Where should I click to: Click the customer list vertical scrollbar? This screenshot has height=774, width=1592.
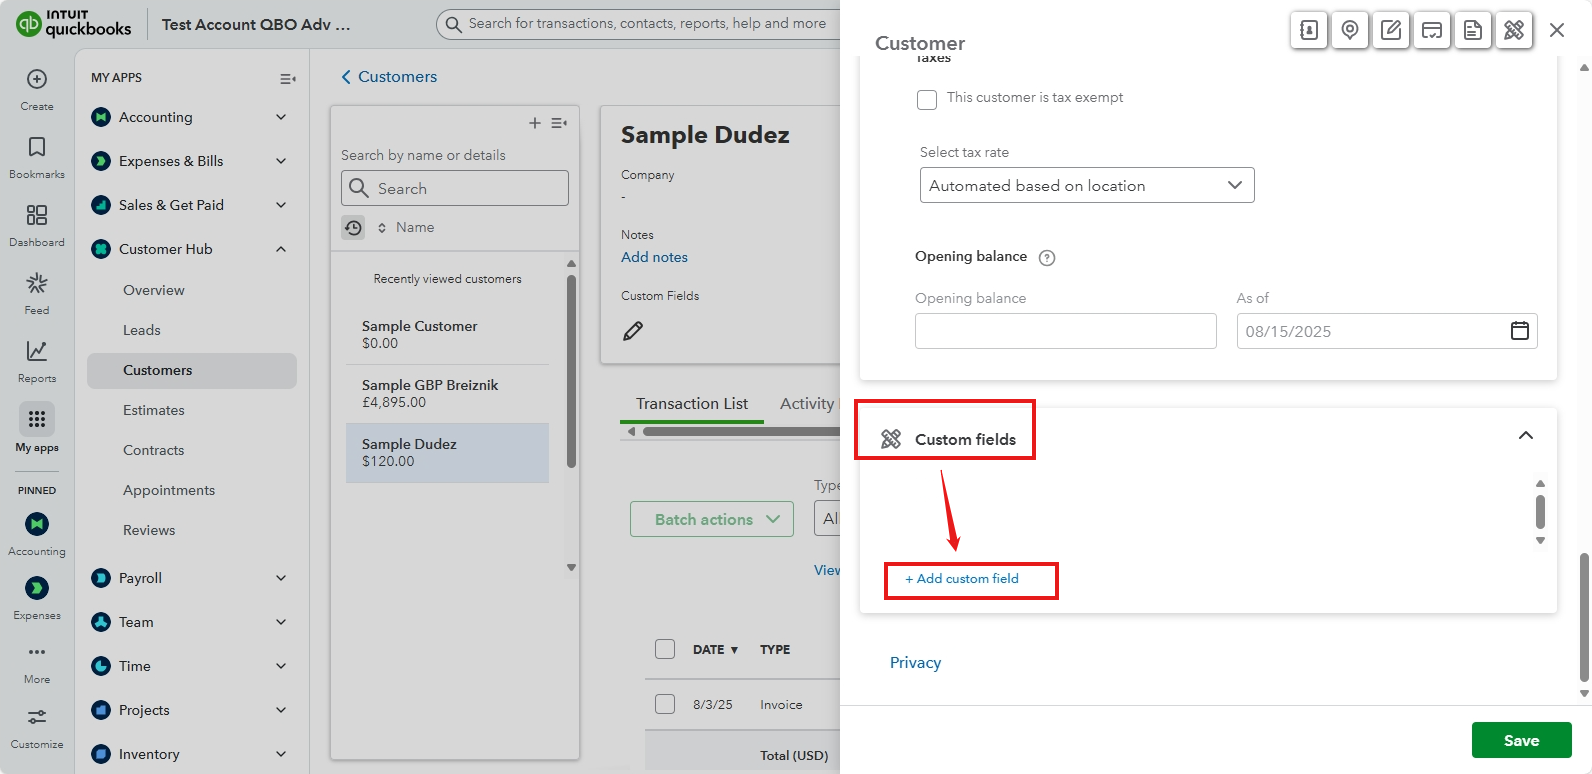coord(571,372)
